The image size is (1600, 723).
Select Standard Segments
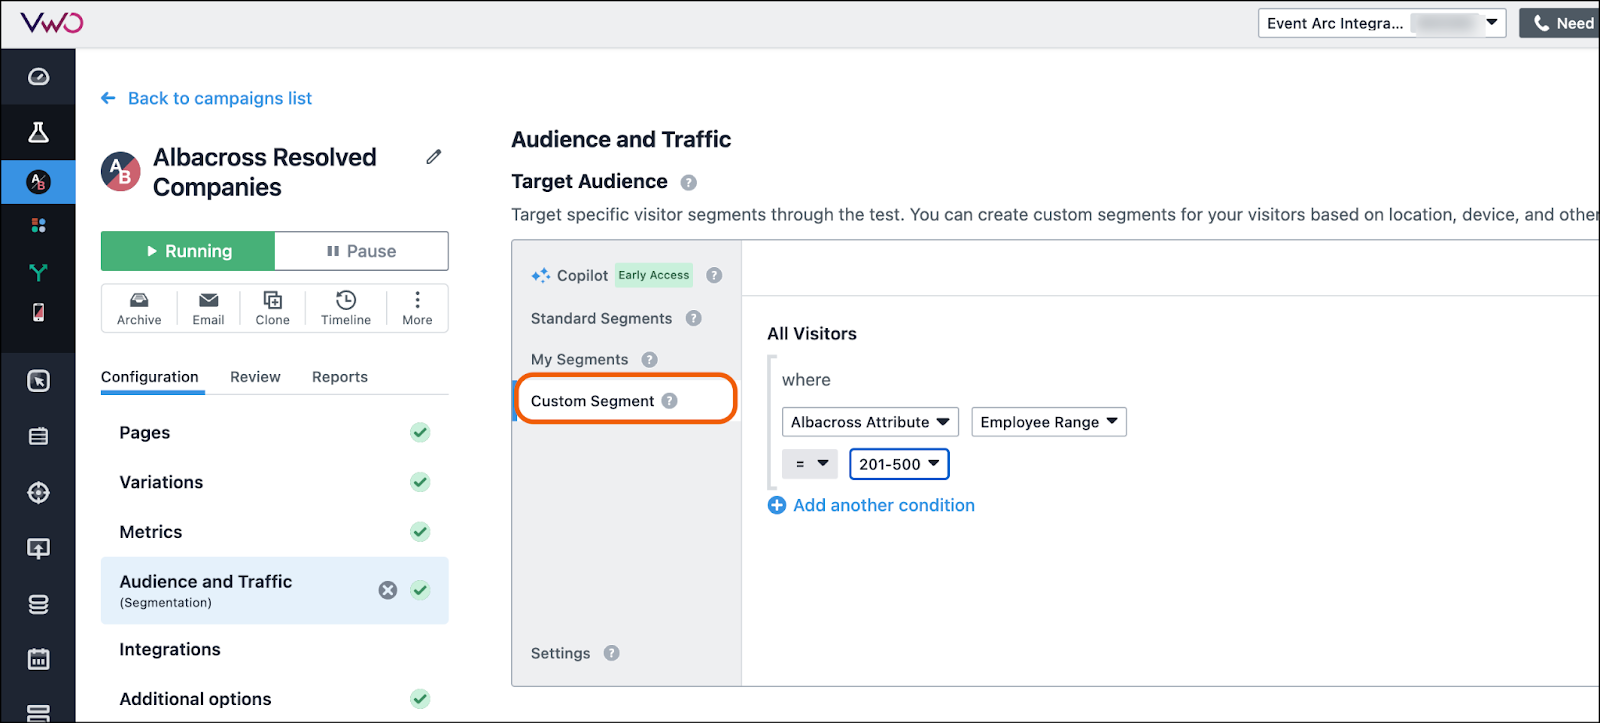(x=601, y=318)
